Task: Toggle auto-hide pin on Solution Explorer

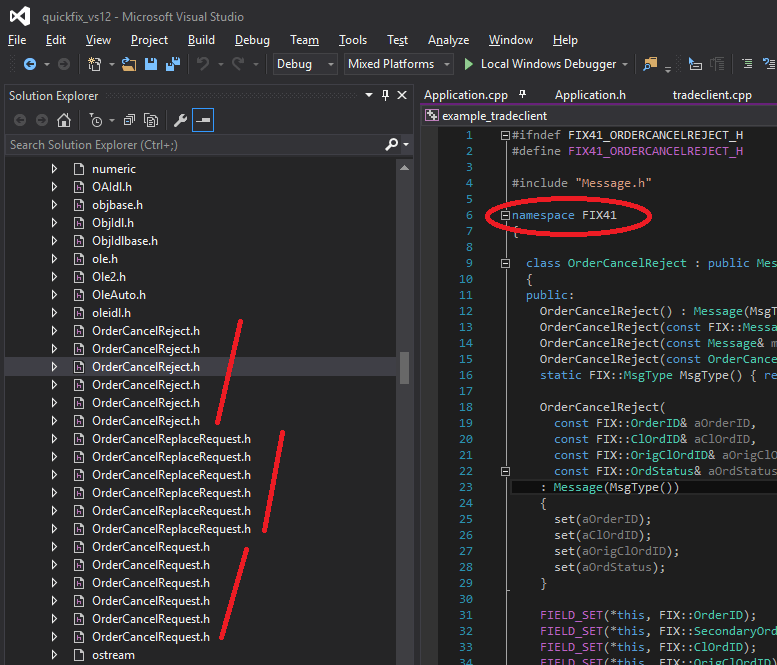Action: tap(386, 95)
